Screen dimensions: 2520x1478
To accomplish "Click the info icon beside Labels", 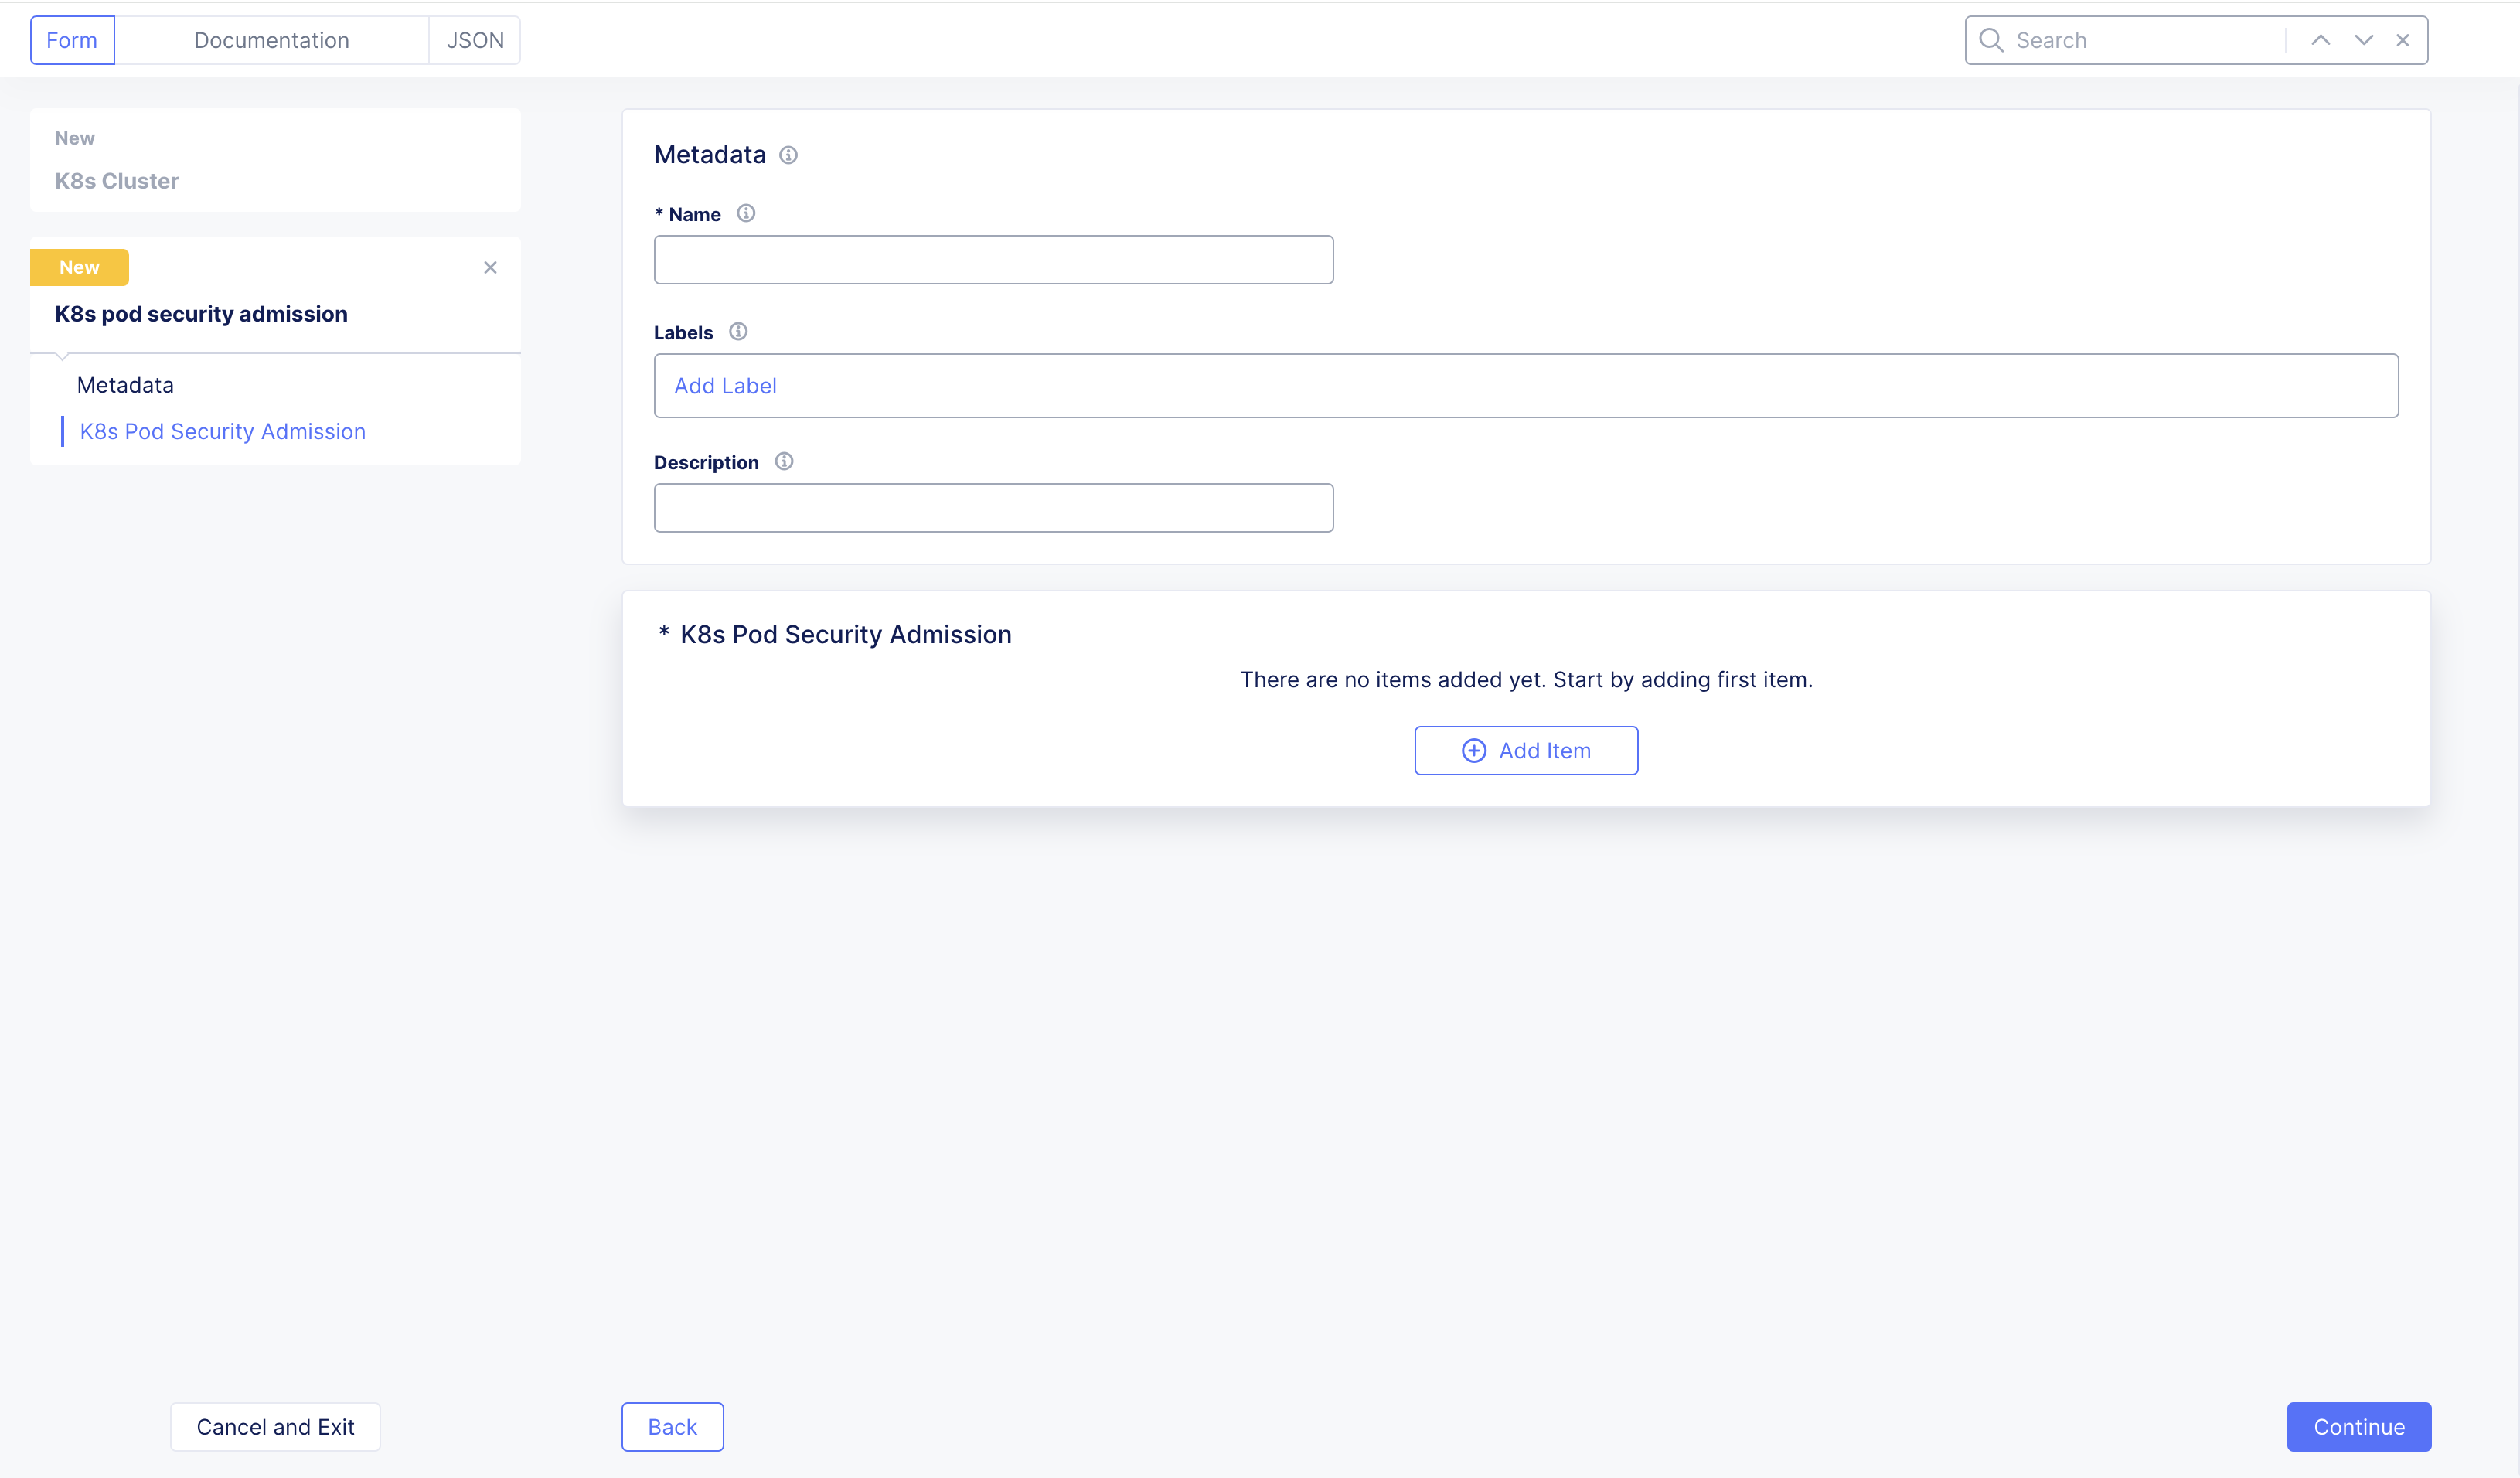I will coord(738,332).
